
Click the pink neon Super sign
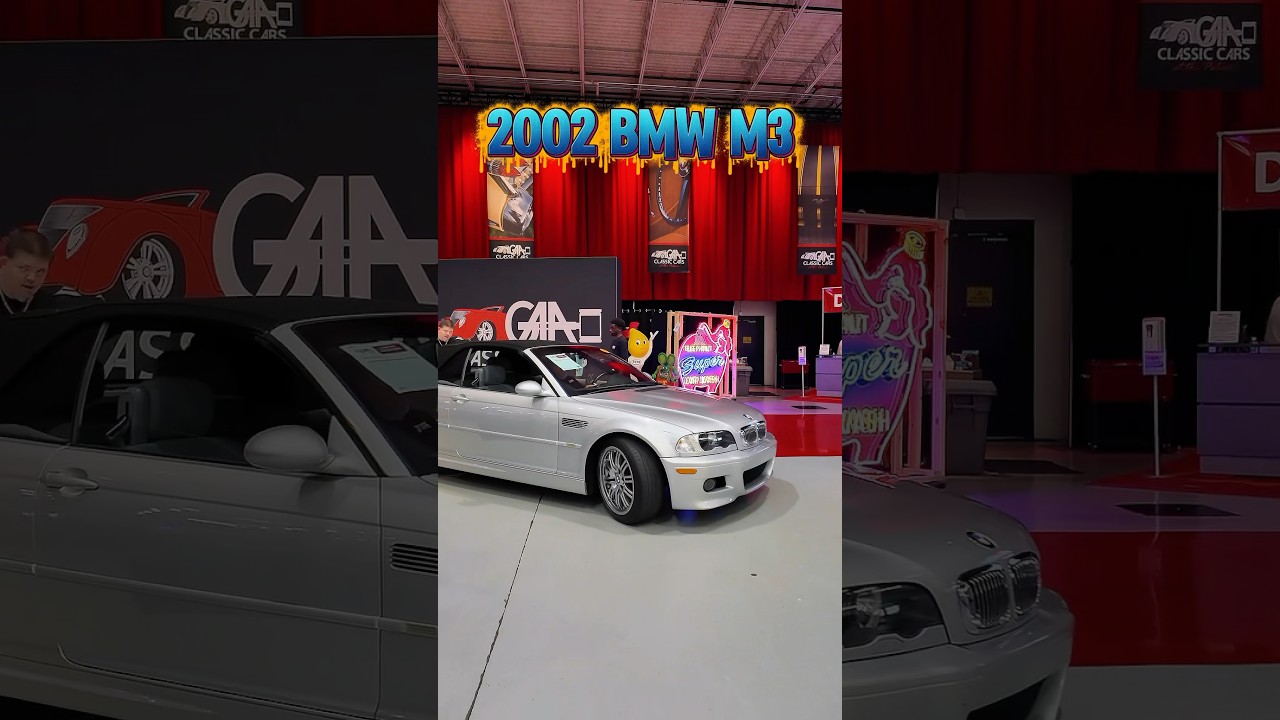tap(706, 356)
